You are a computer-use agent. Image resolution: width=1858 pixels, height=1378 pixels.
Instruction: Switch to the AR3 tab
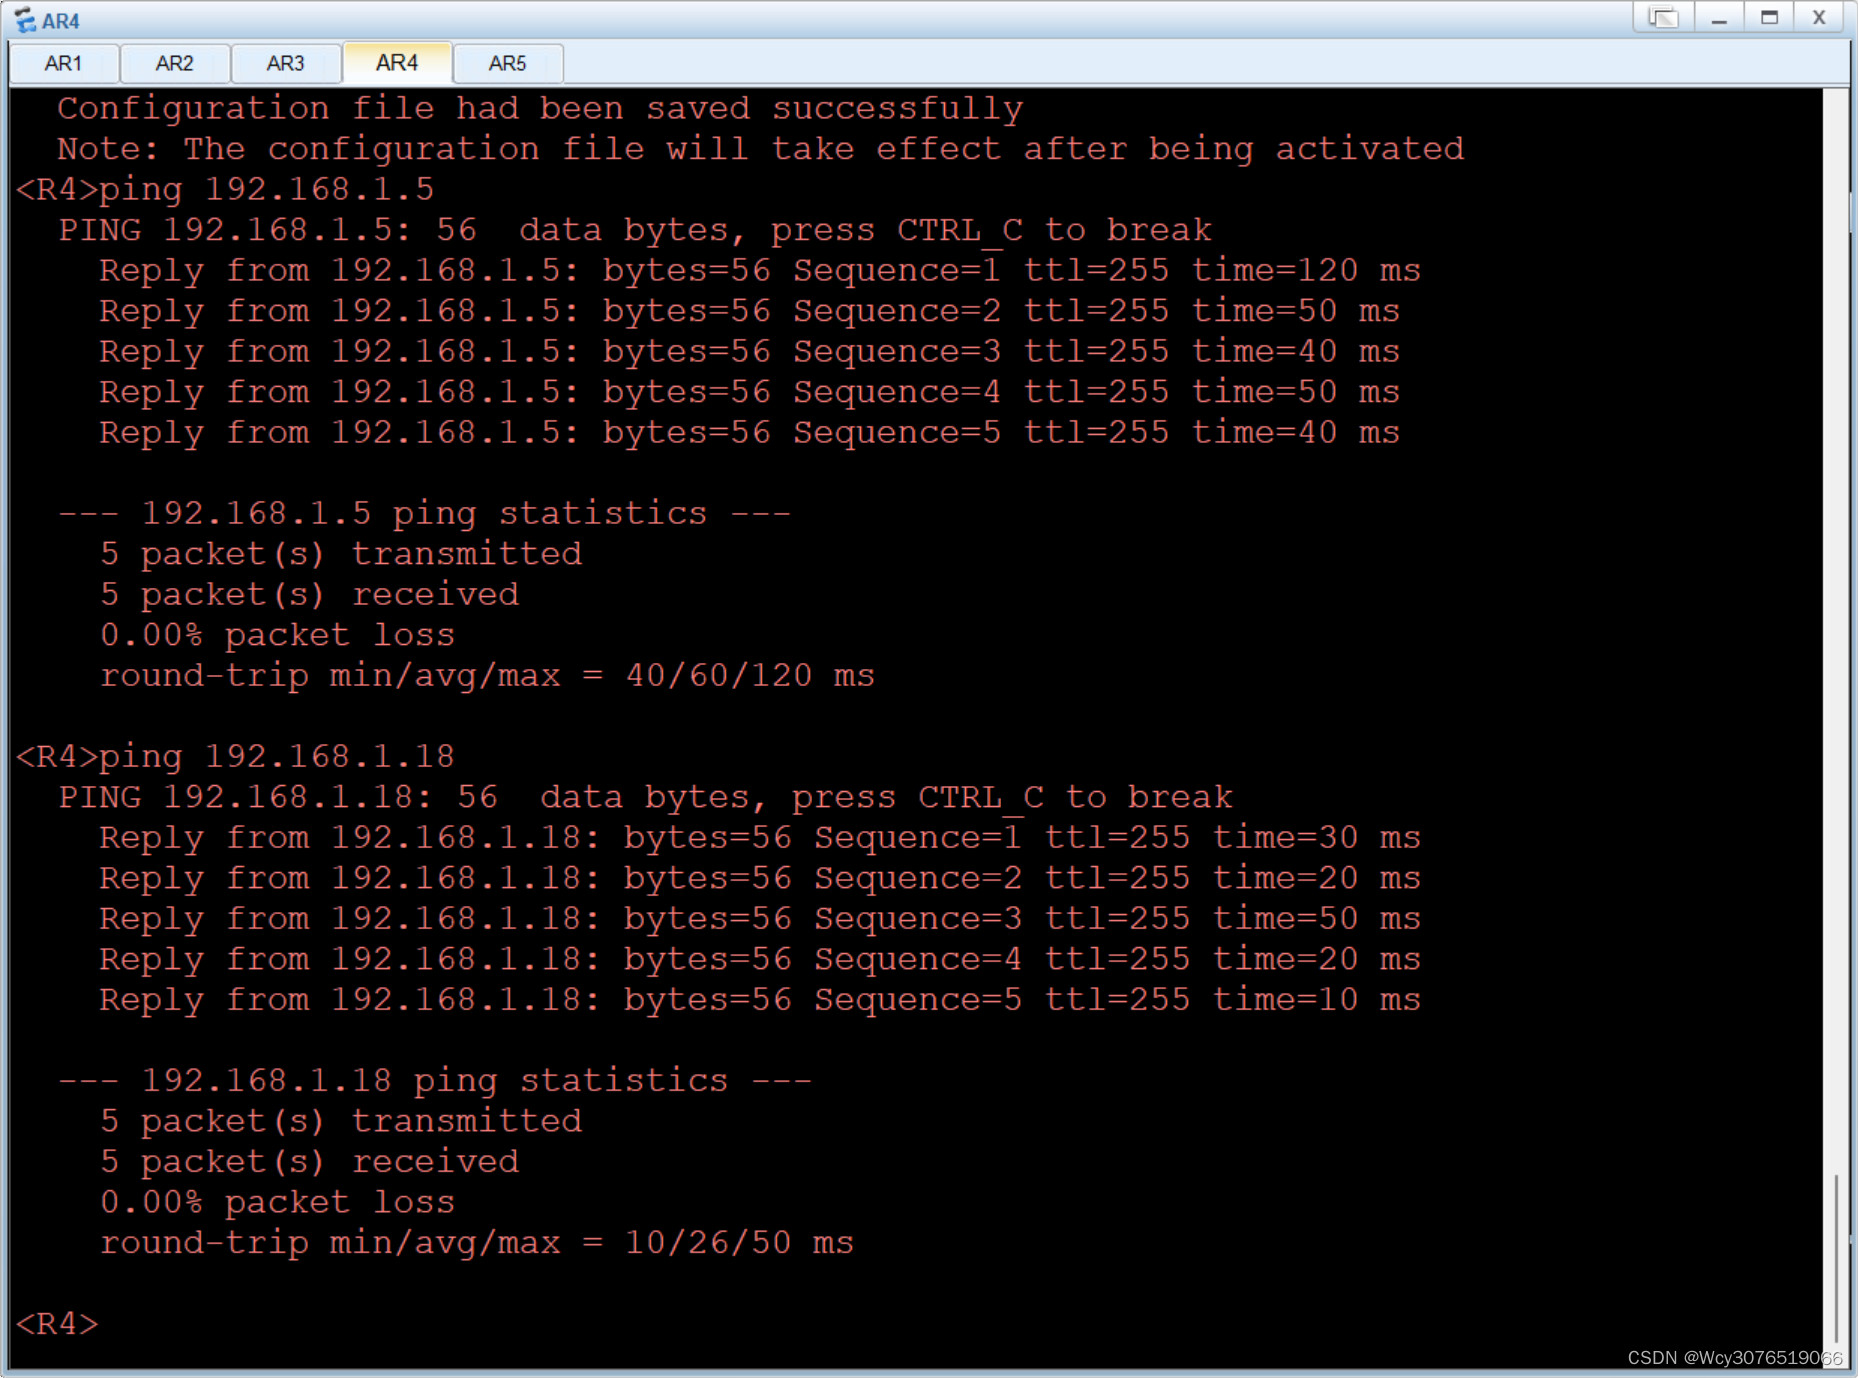[286, 63]
